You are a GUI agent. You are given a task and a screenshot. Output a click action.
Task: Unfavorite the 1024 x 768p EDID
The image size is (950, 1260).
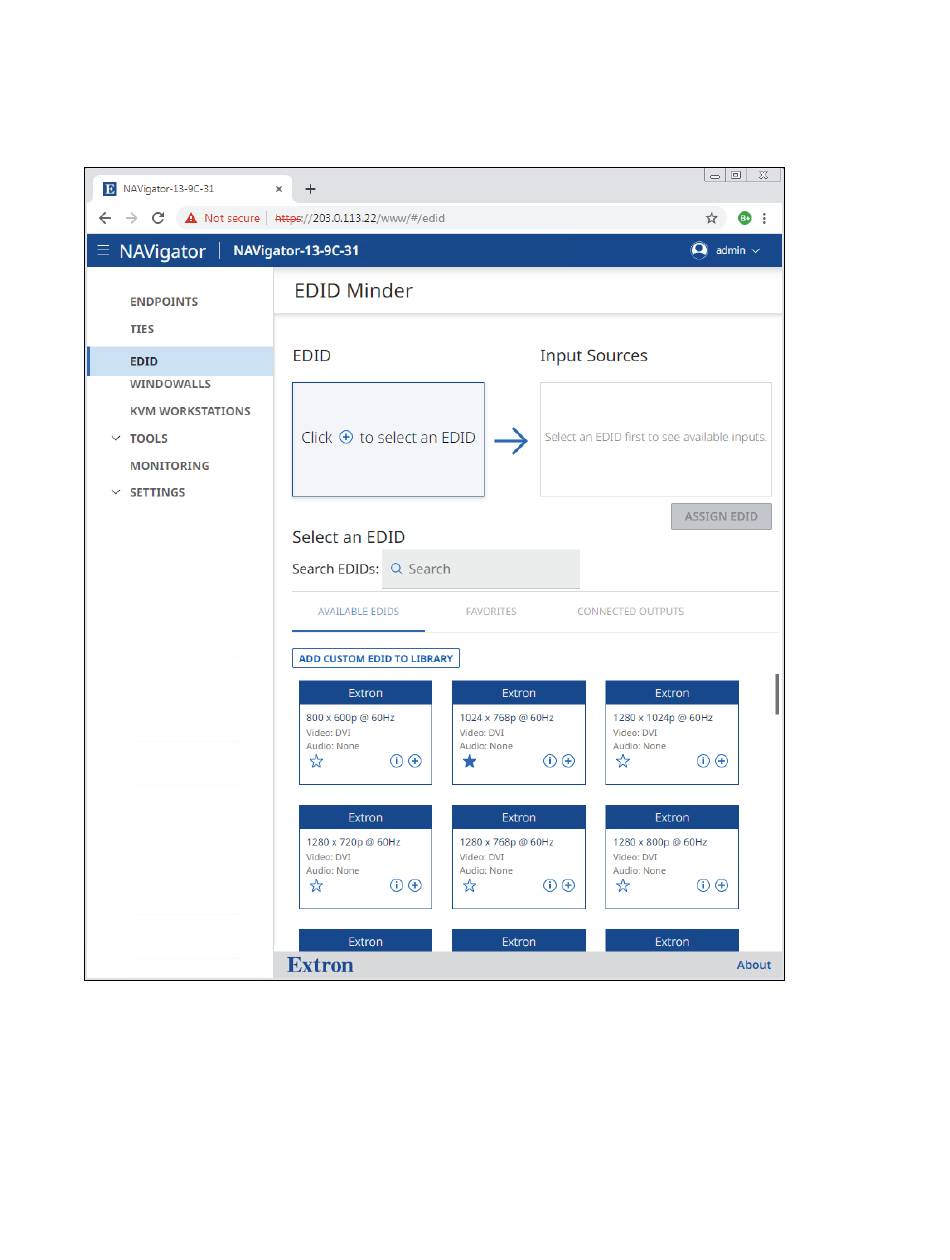(x=470, y=761)
